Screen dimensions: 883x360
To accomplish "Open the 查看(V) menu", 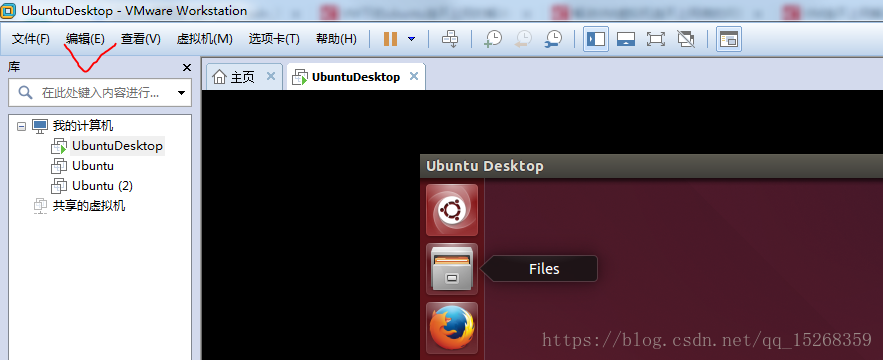I will coord(140,39).
